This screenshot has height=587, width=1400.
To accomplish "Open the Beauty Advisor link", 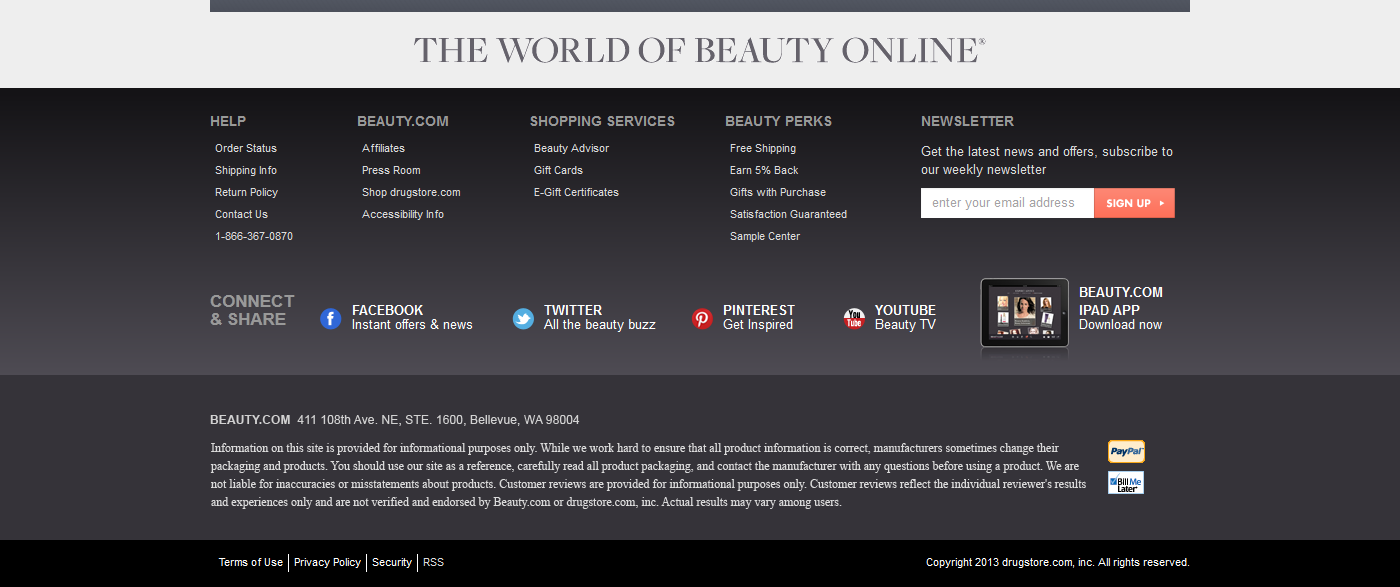I will click(571, 148).
